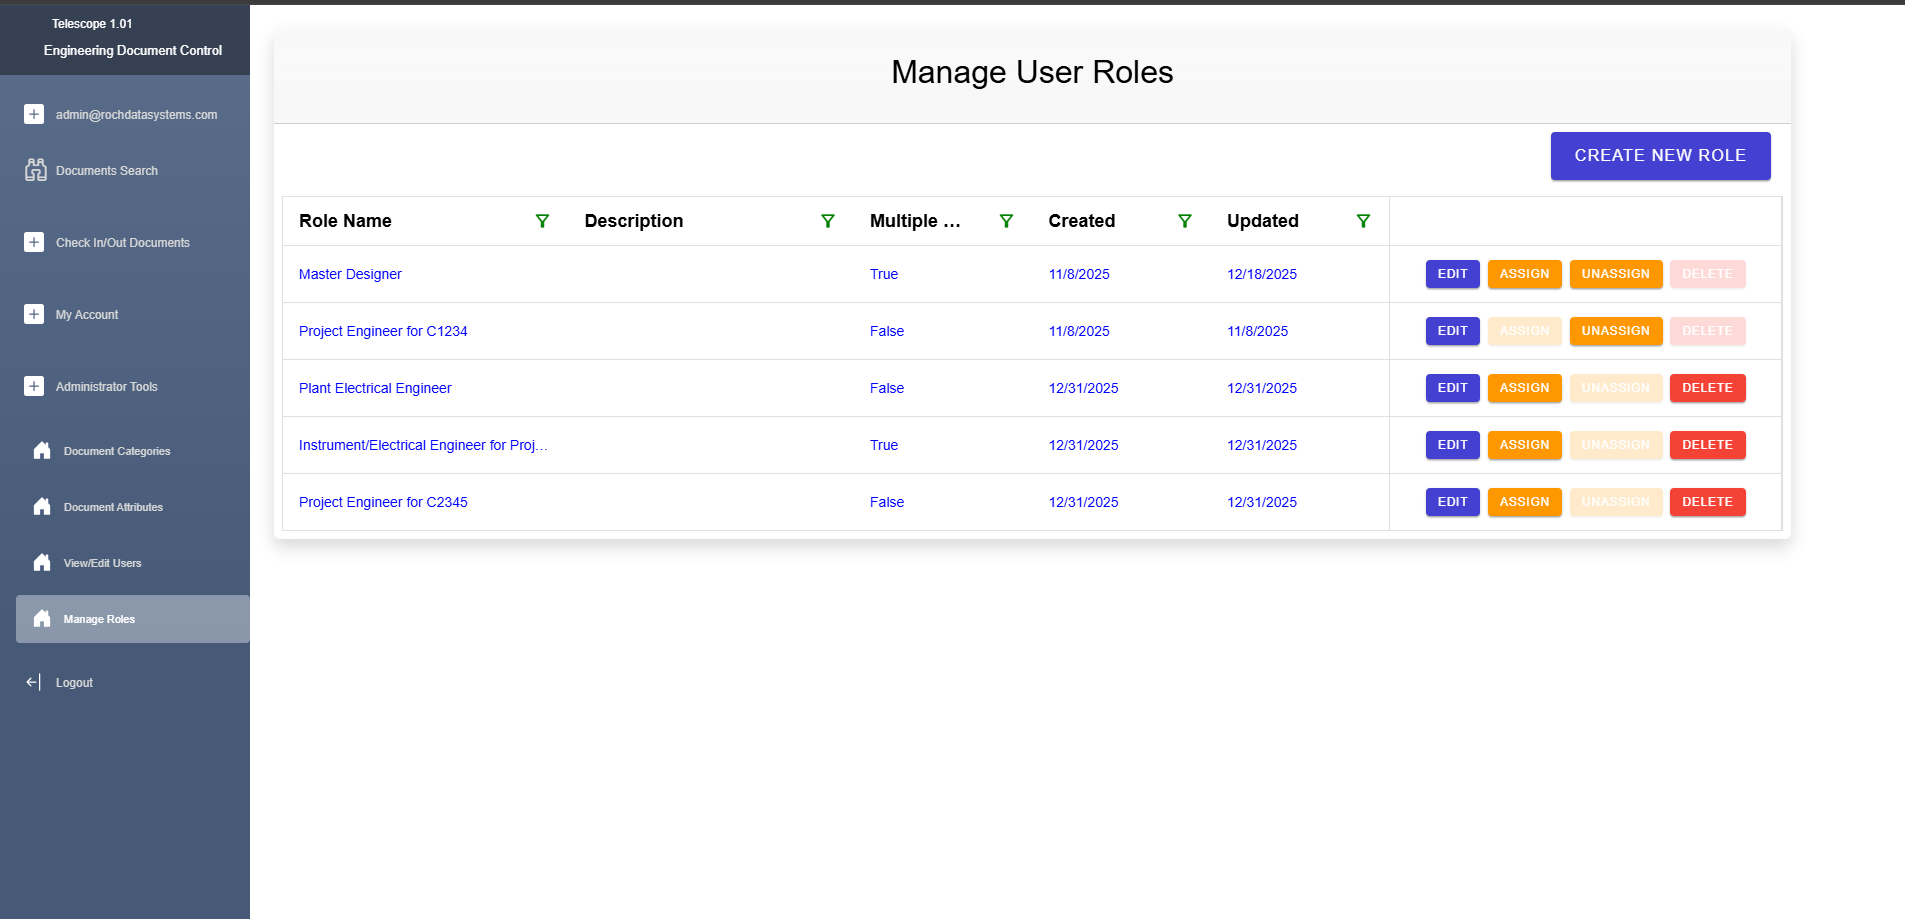1905x919 pixels.
Task: Edit the Master Designer role
Action: point(1452,274)
